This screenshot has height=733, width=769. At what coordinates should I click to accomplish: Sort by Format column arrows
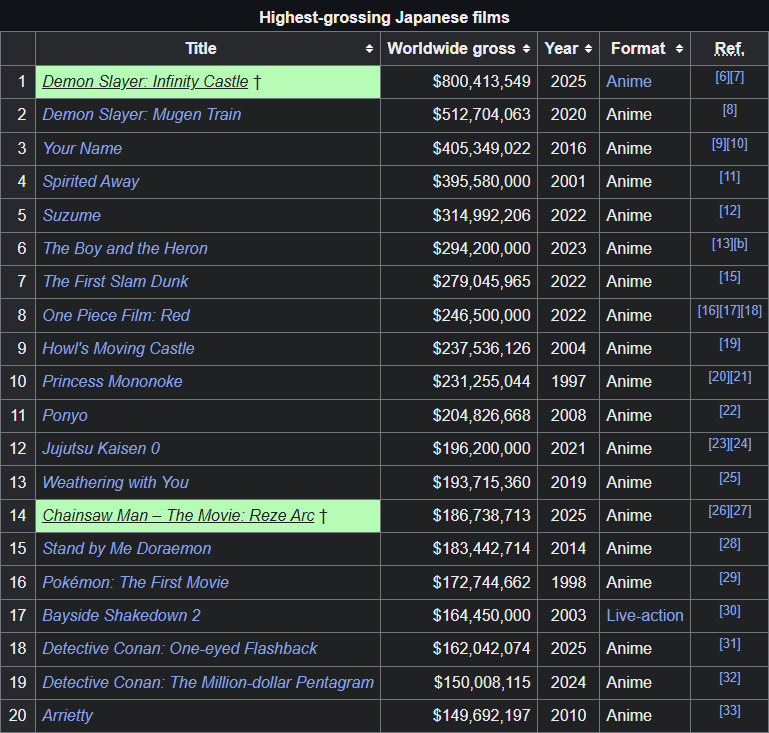[x=679, y=49]
